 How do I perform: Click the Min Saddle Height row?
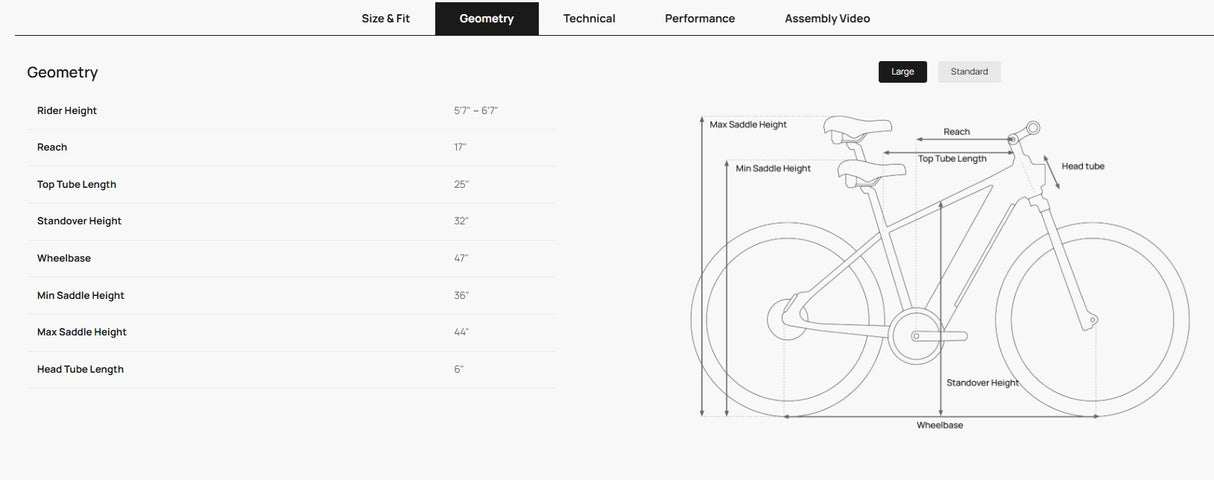point(292,296)
